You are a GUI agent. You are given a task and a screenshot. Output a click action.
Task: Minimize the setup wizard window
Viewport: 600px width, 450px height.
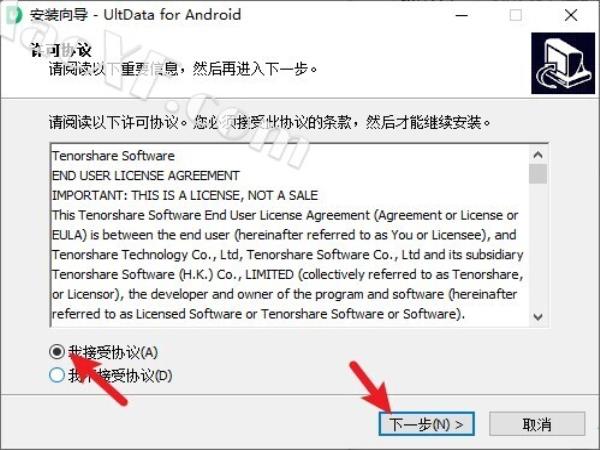point(462,15)
